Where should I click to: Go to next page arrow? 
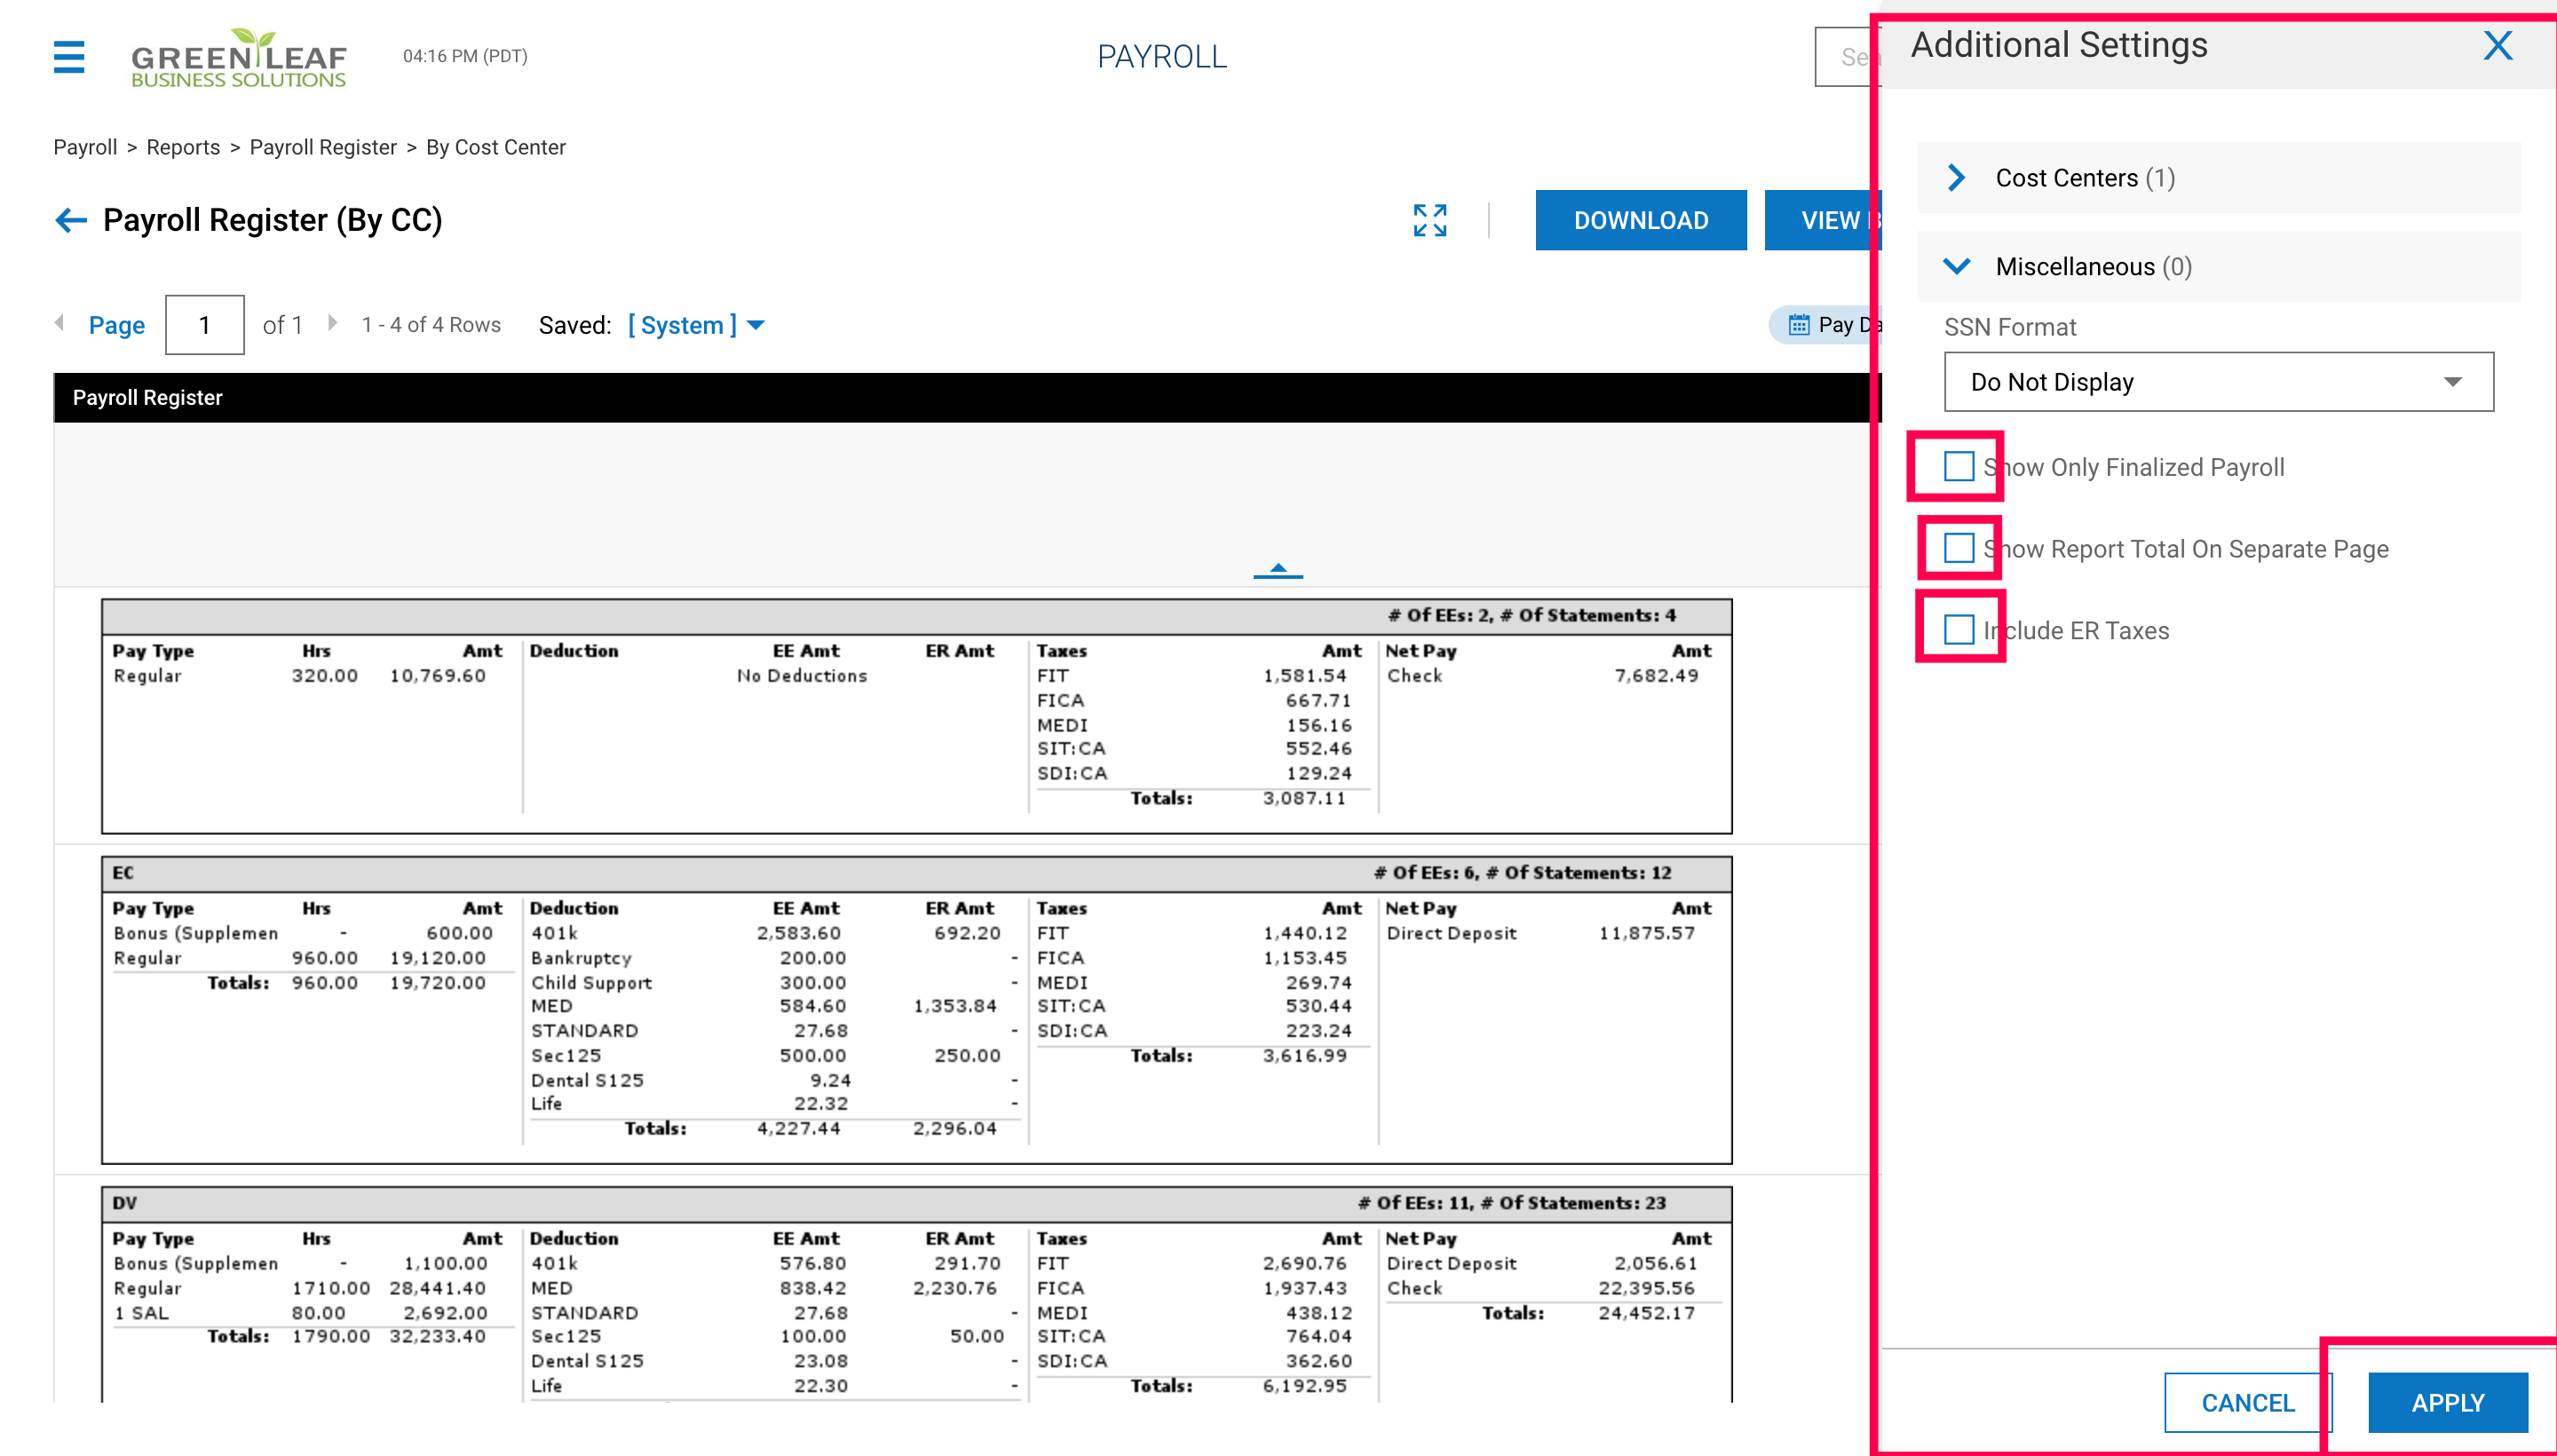[332, 323]
